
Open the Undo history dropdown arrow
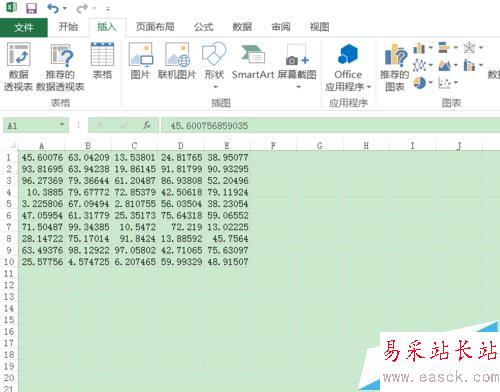(65, 8)
